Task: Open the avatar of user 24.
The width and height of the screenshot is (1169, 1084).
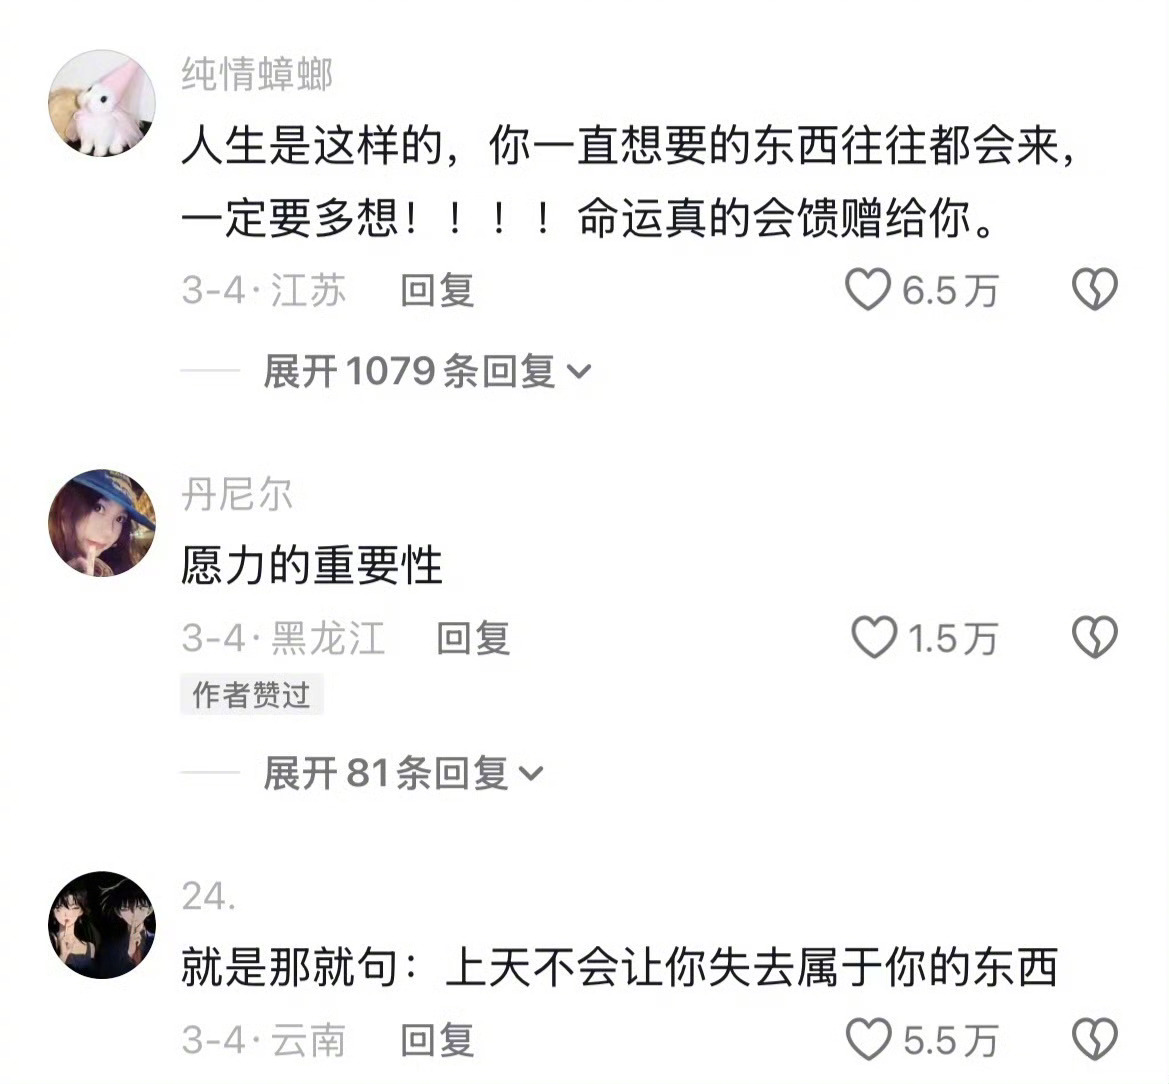Action: pos(102,924)
